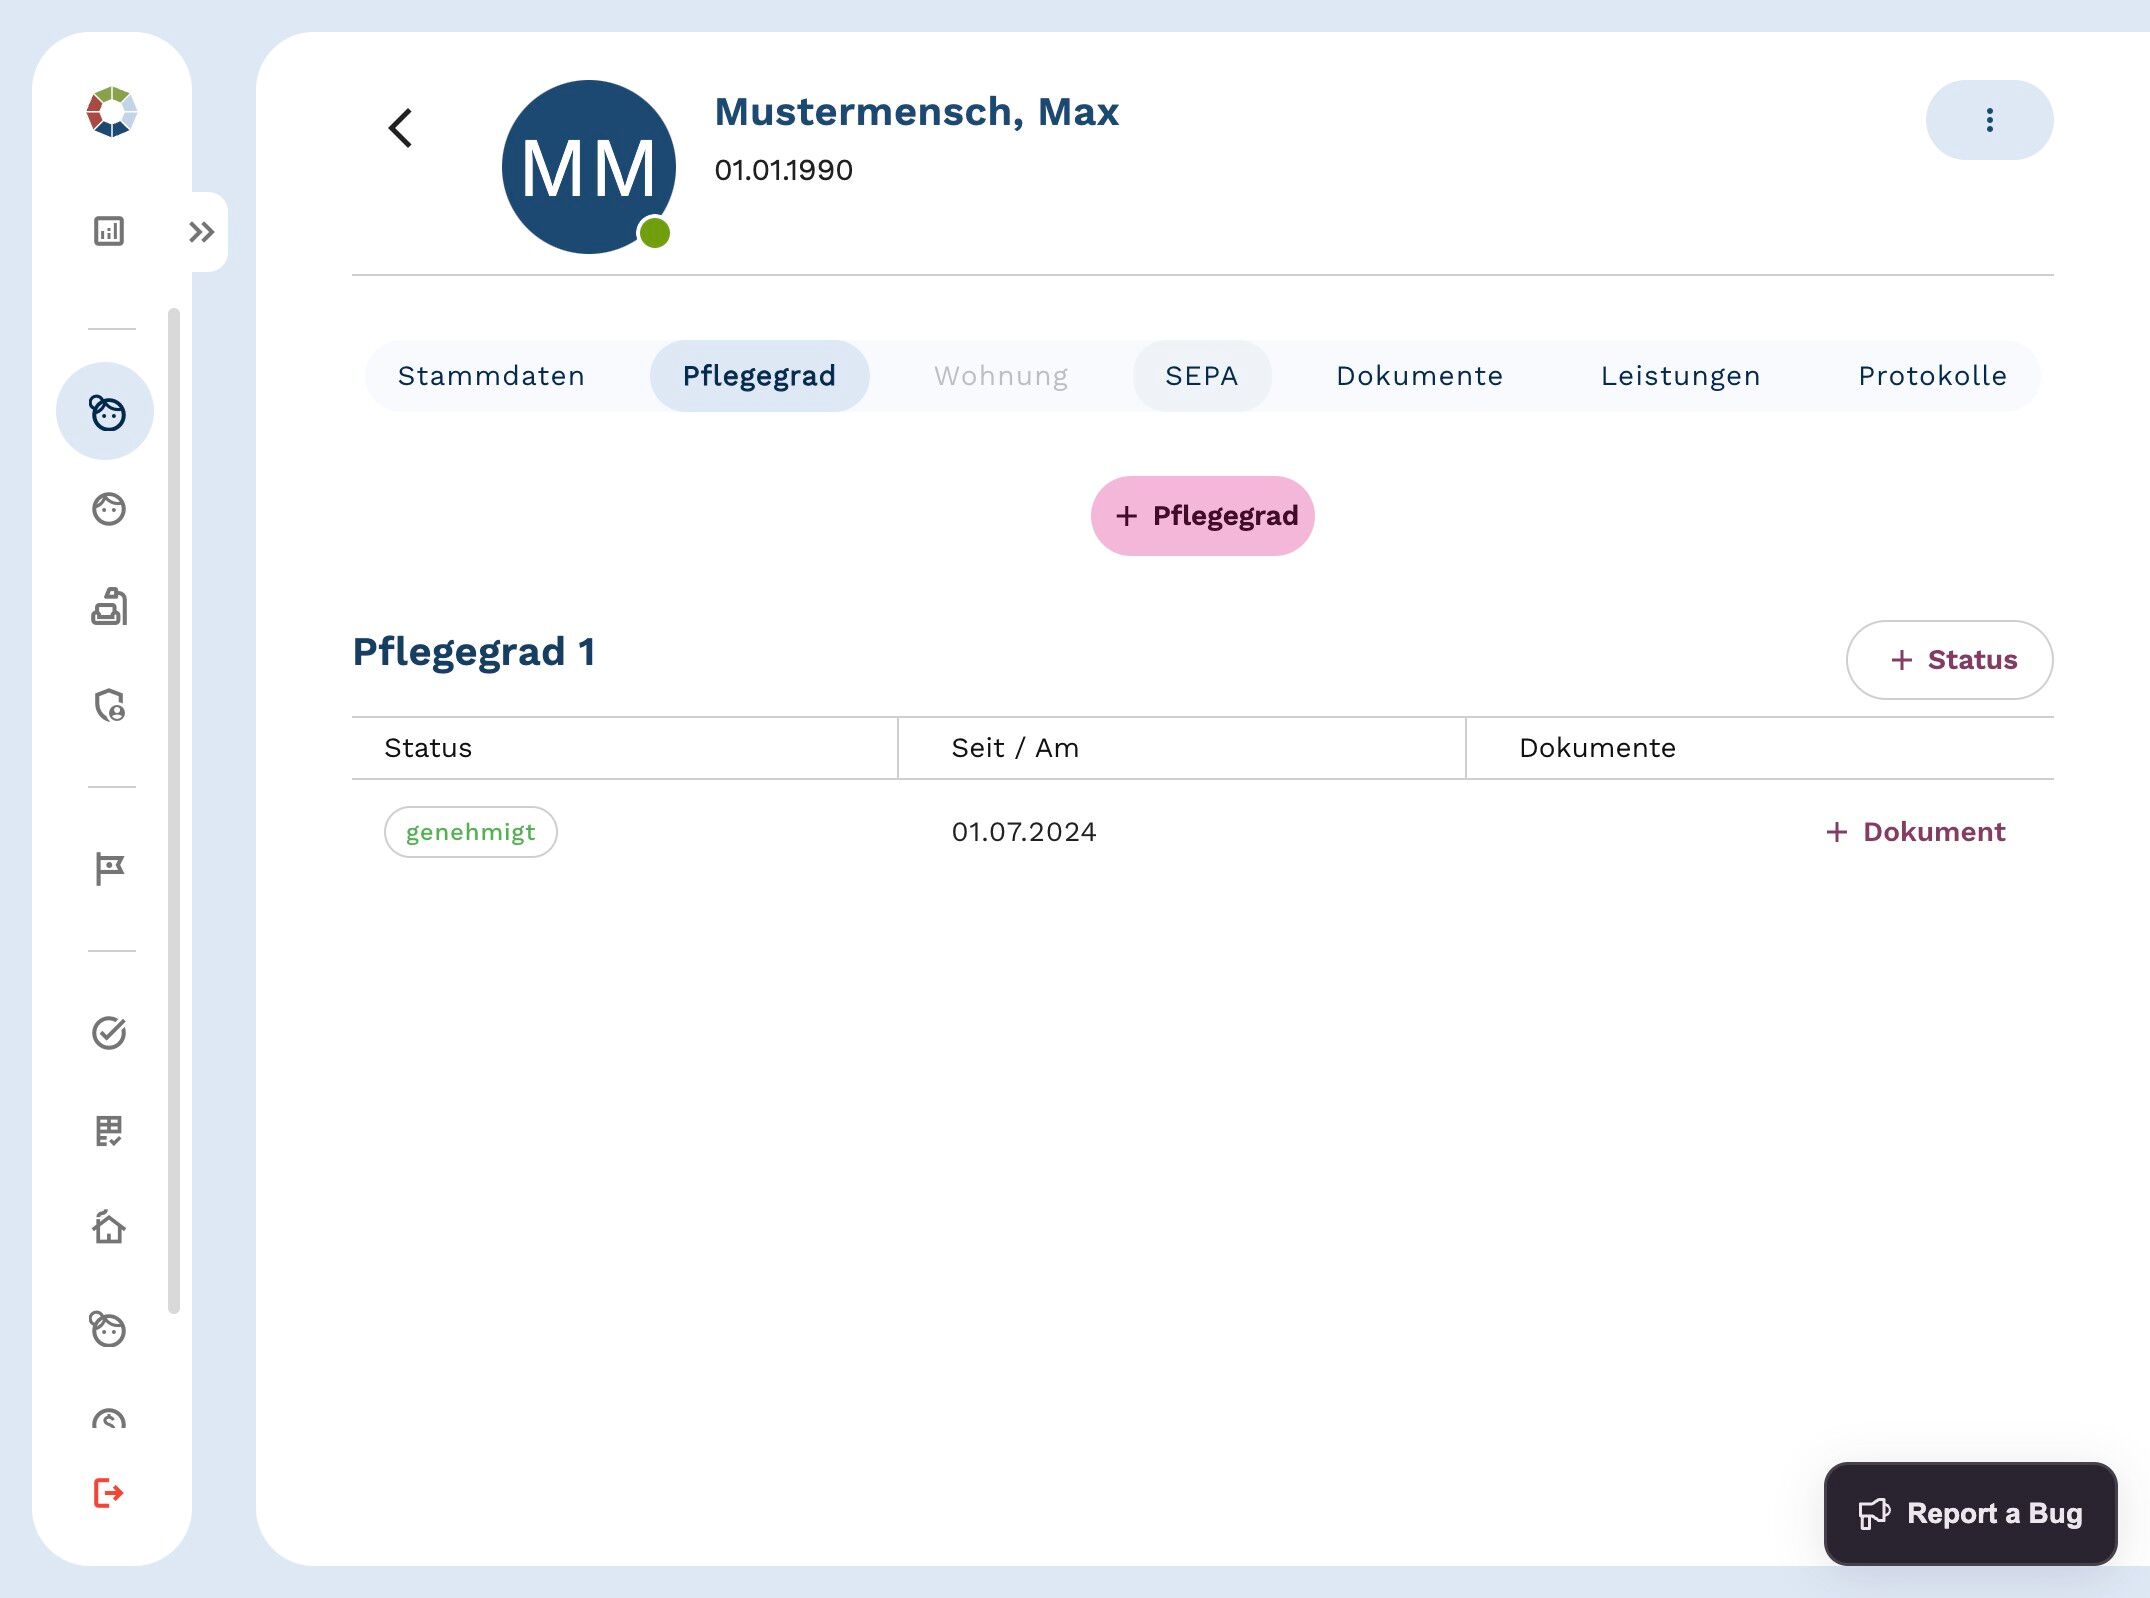Click the sidebar vertical scrollbar
This screenshot has height=1598, width=2150.
[174, 810]
